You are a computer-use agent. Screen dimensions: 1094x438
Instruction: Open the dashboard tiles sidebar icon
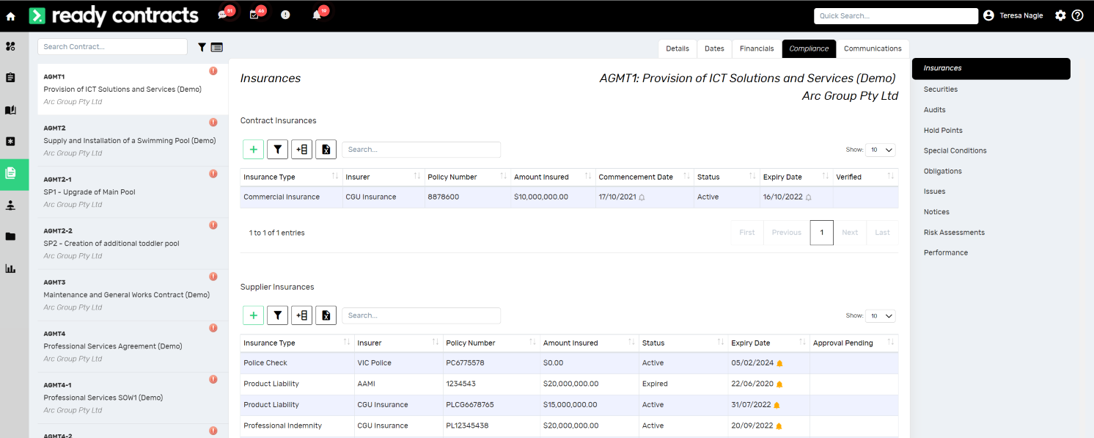click(10, 47)
